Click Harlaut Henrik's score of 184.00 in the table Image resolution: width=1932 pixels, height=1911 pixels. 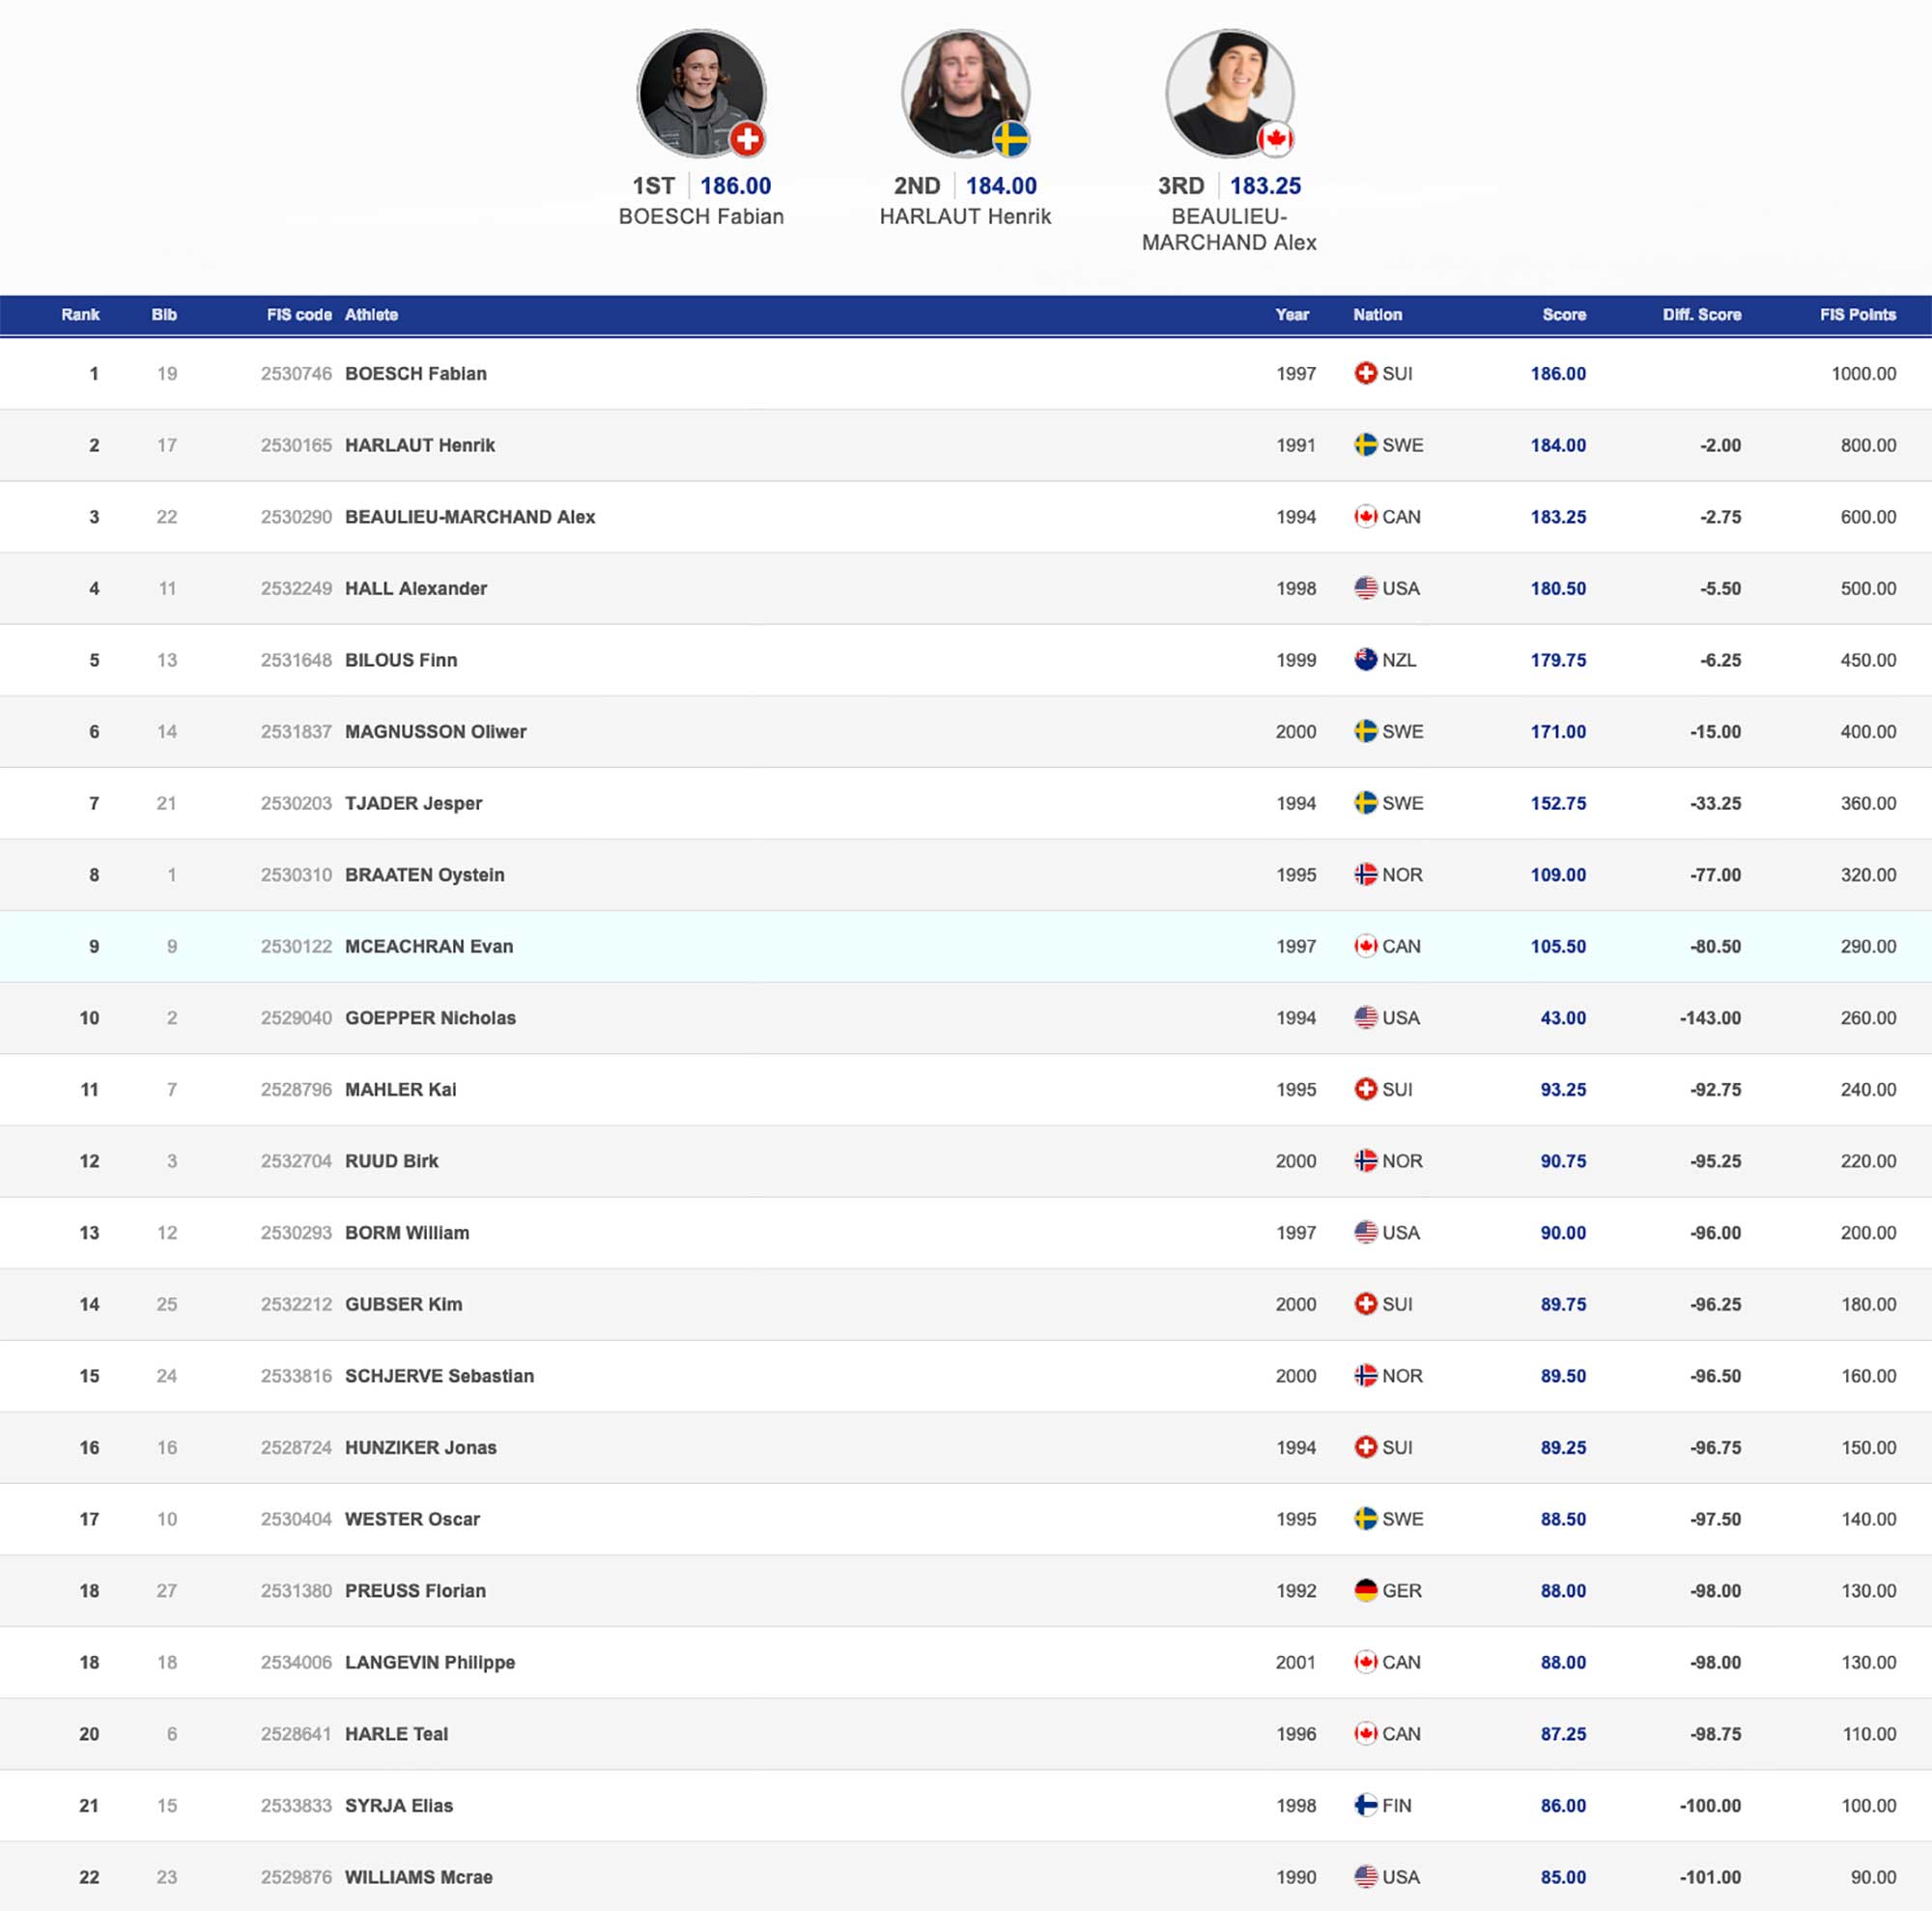coord(1557,445)
